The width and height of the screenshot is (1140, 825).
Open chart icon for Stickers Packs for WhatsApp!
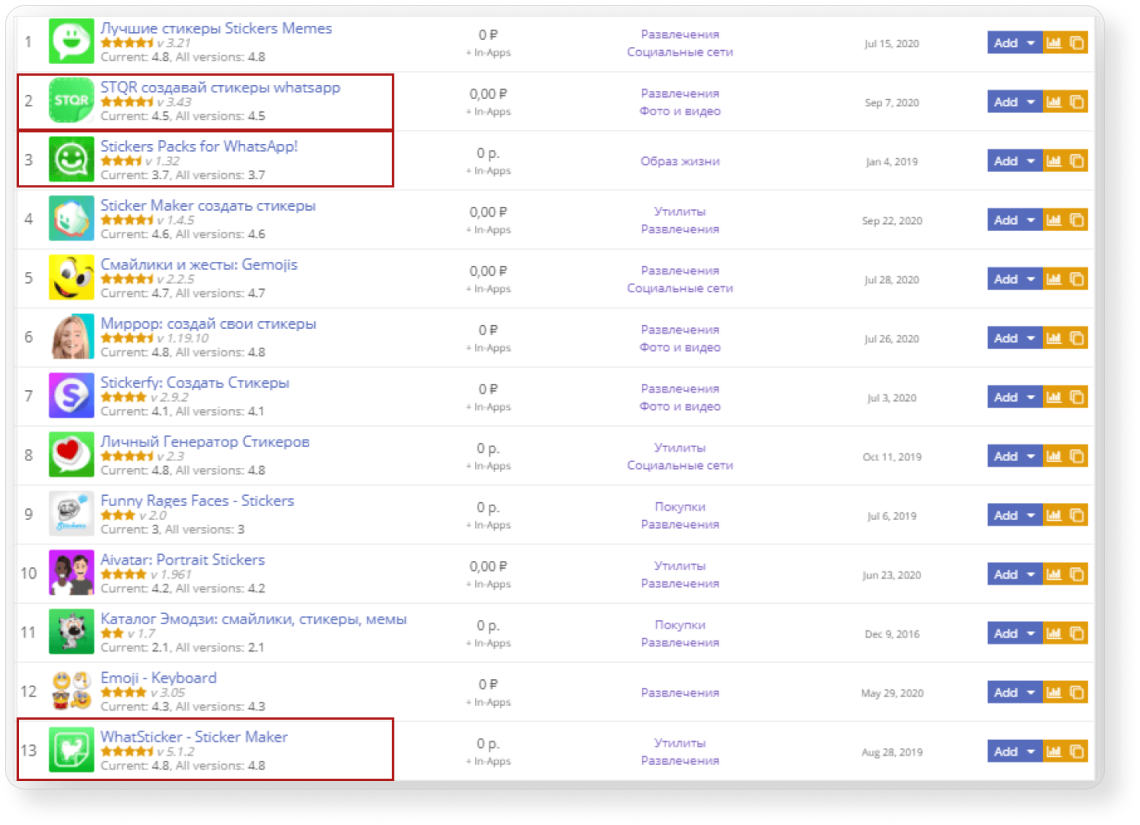point(1053,161)
